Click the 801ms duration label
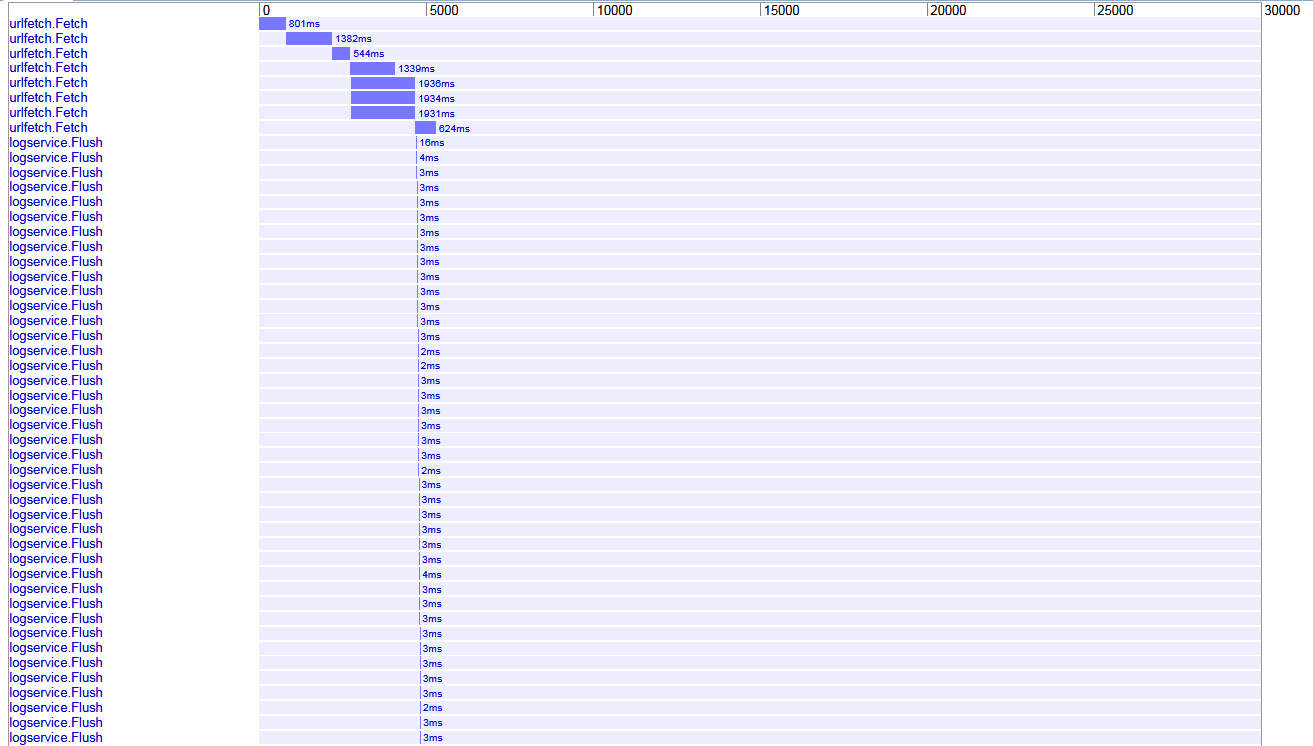Viewport: 1313px width, 746px height. point(304,24)
